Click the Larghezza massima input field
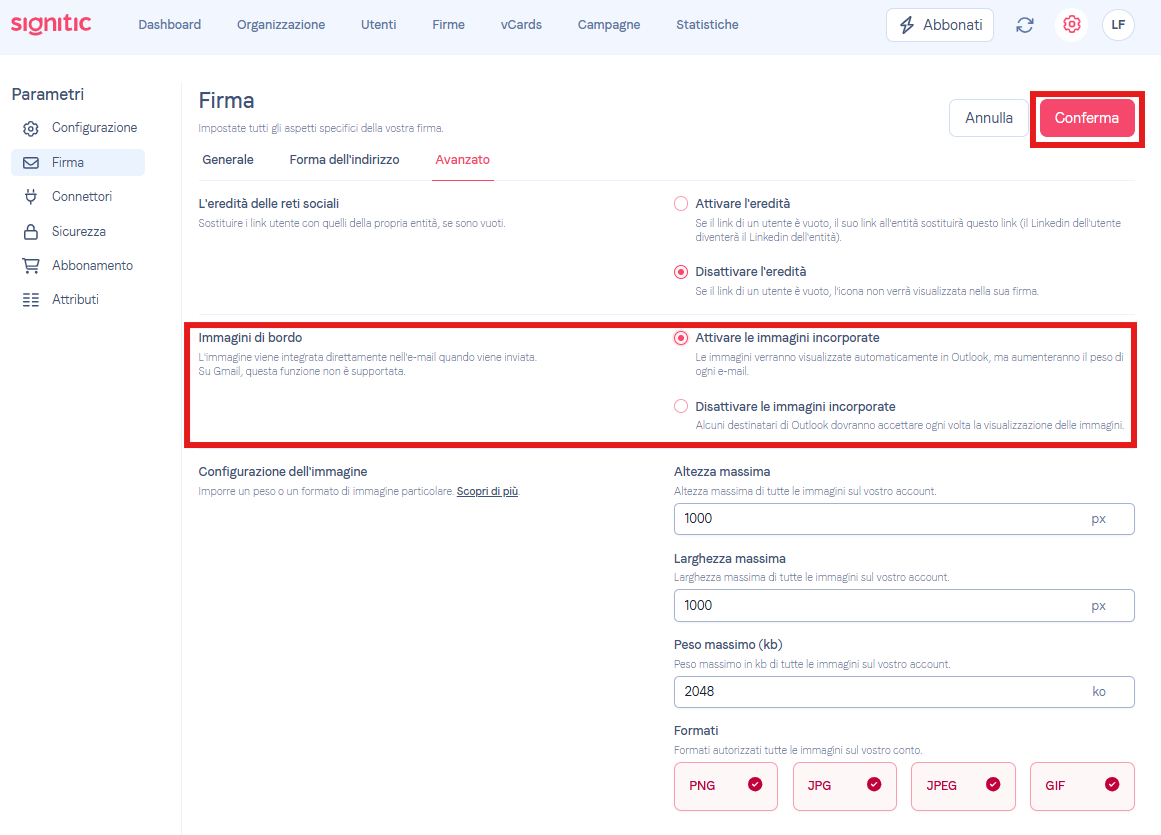The width and height of the screenshot is (1161, 835). click(x=904, y=606)
